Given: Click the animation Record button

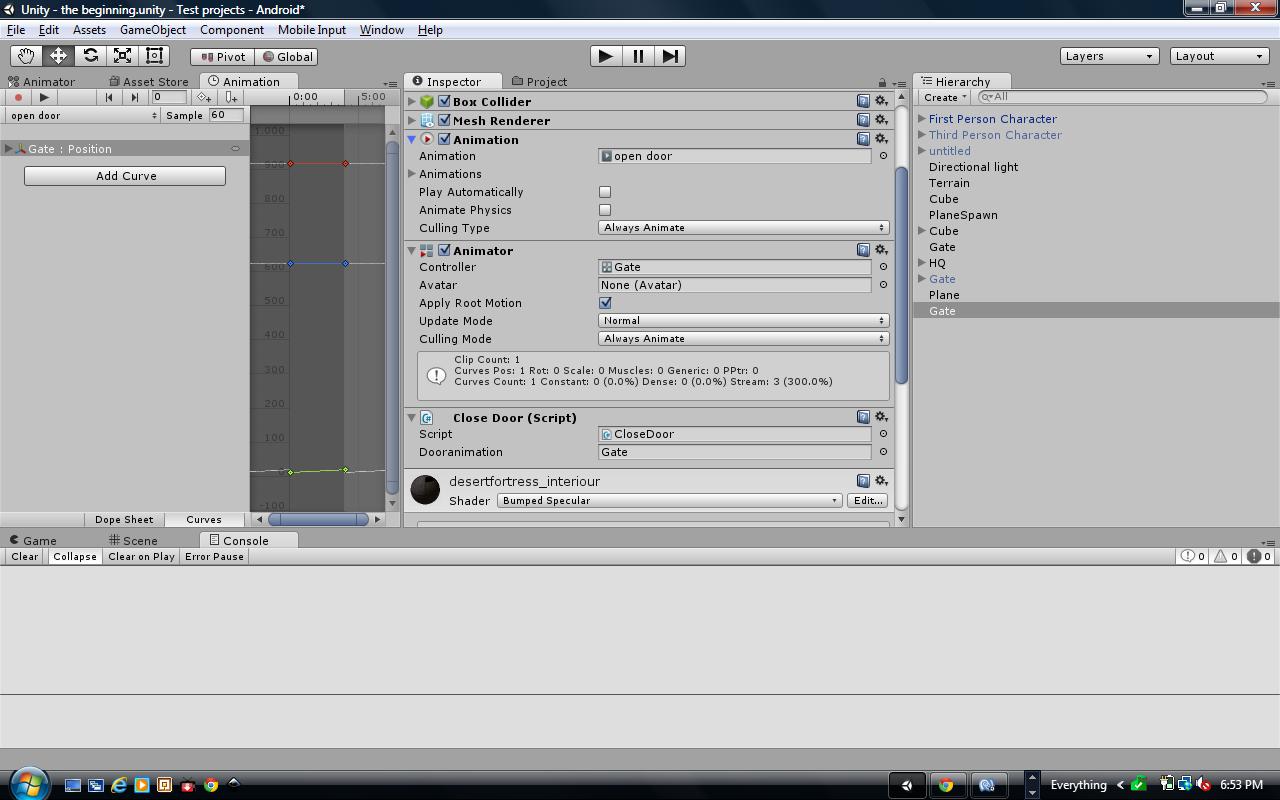Looking at the screenshot, I should point(18,97).
